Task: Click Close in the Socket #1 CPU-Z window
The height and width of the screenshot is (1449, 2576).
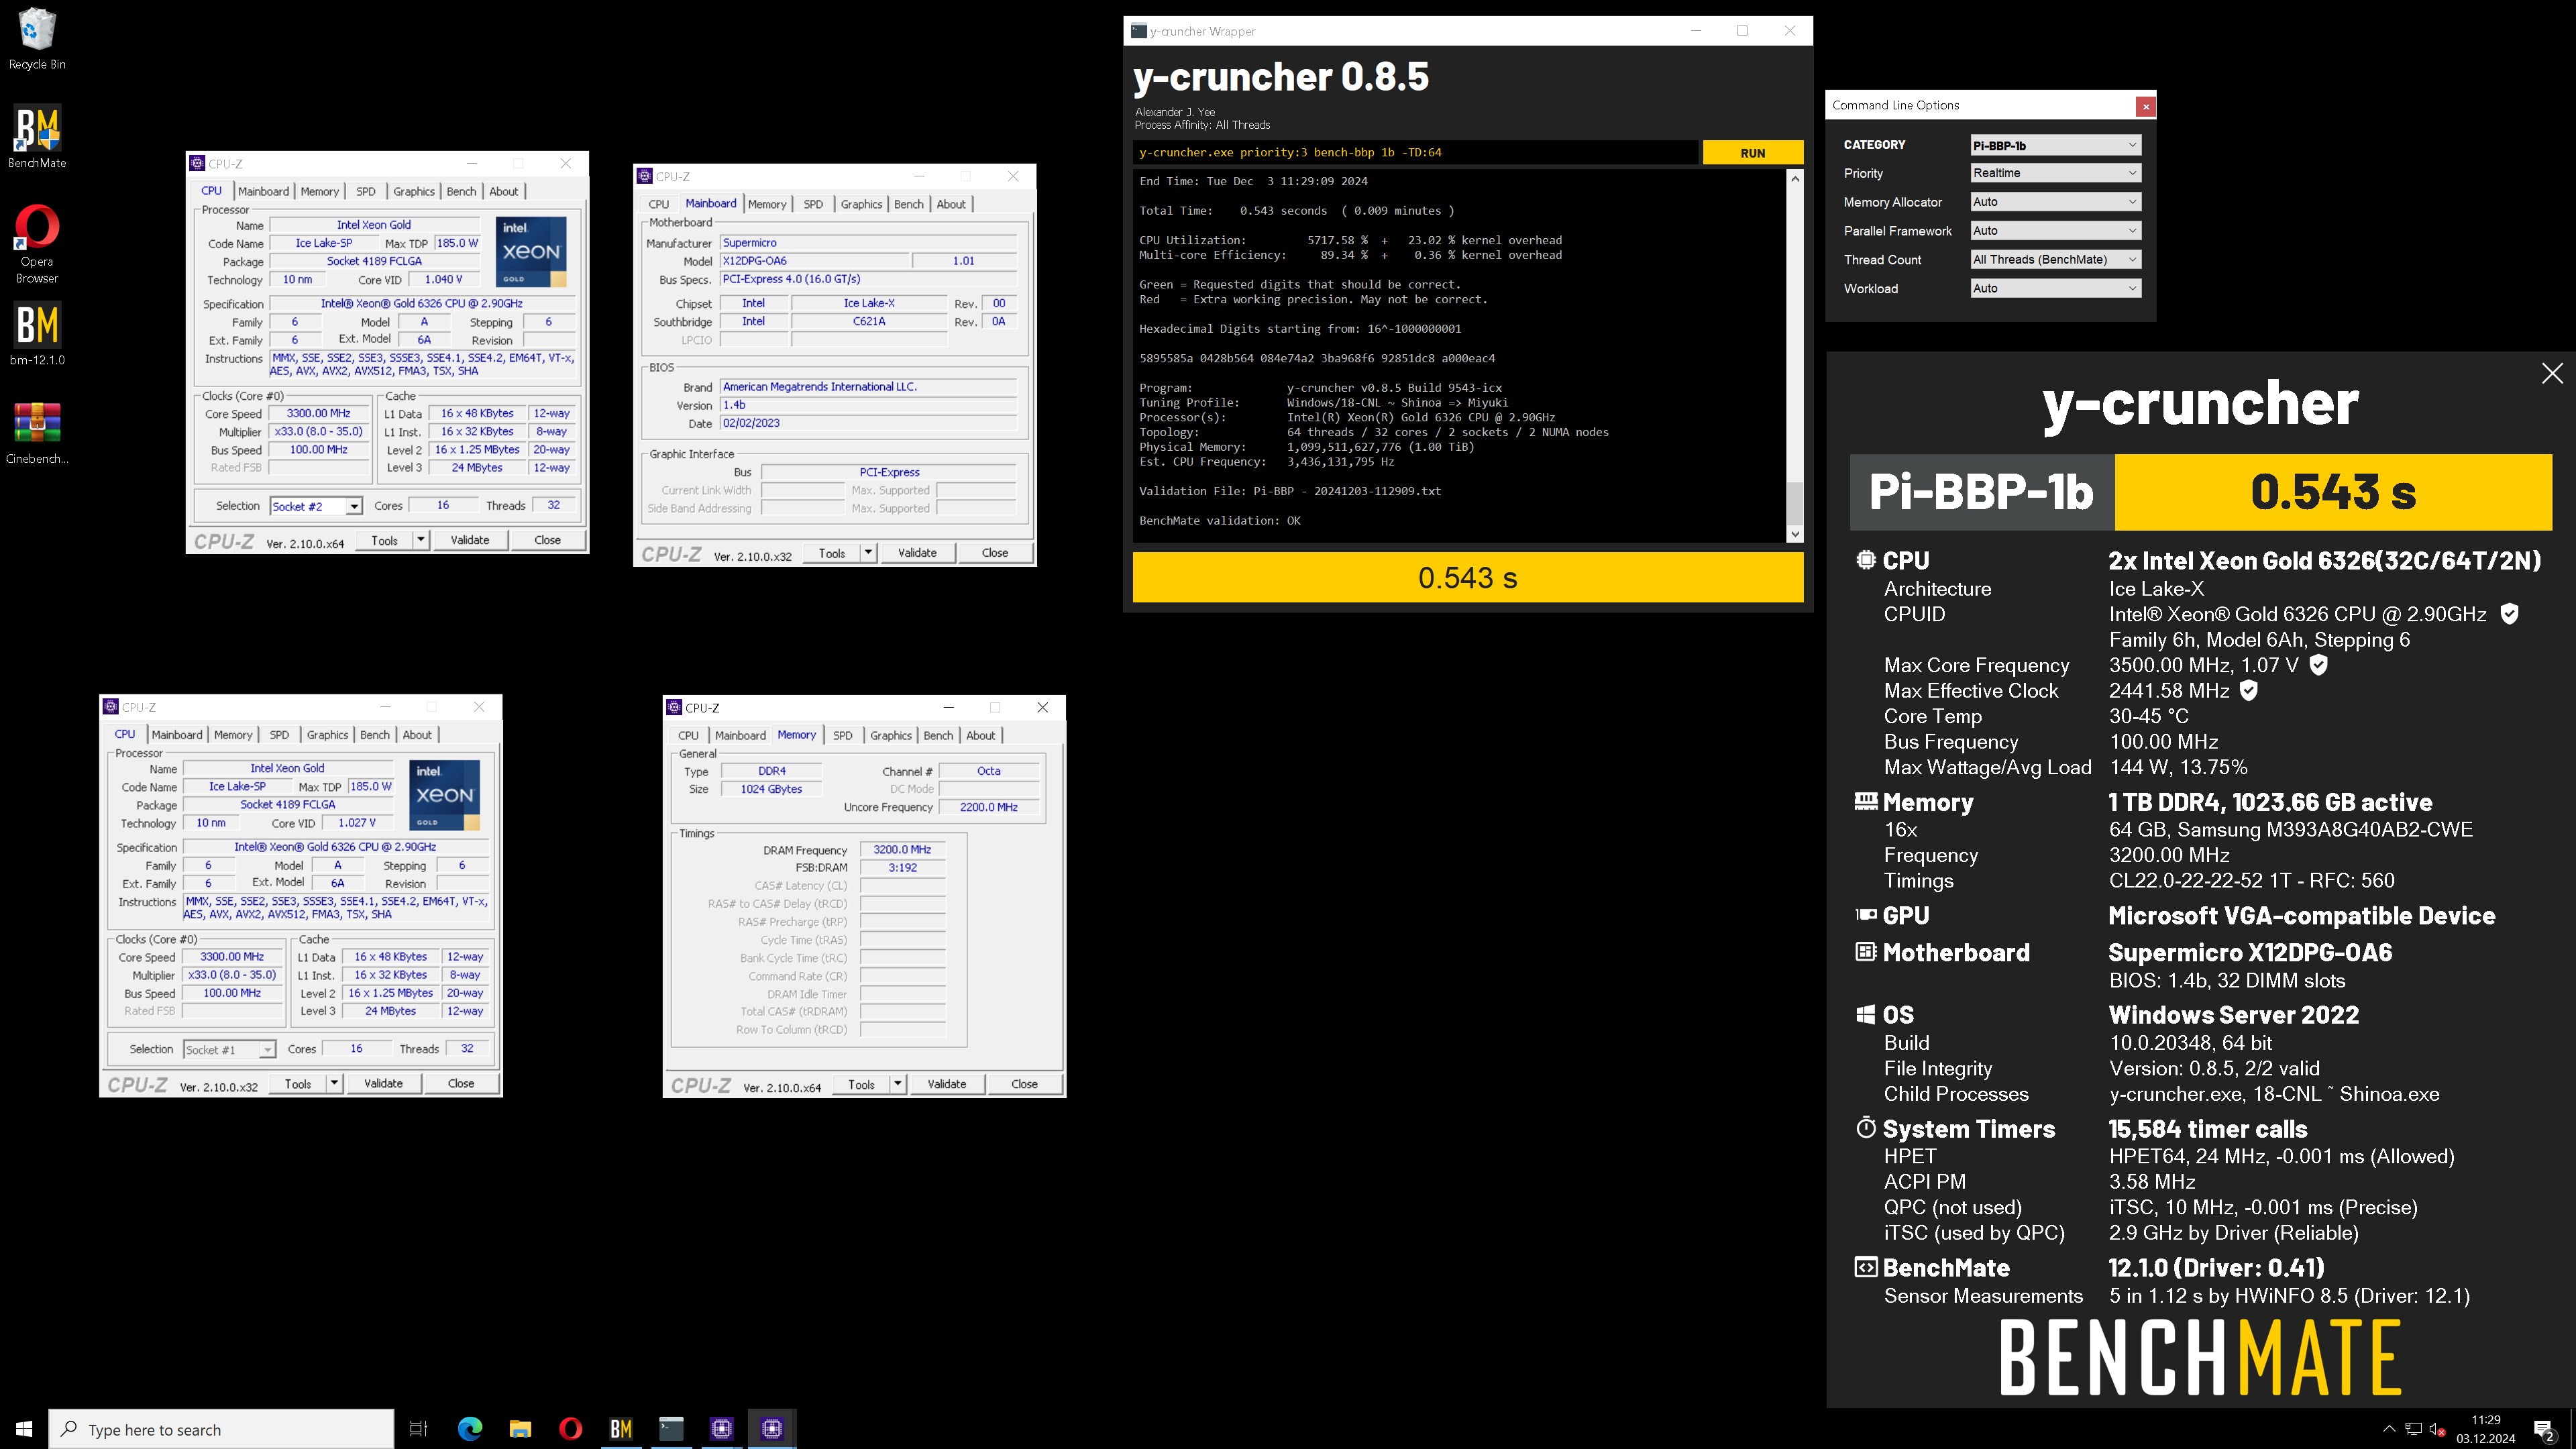Action: pos(461,1084)
